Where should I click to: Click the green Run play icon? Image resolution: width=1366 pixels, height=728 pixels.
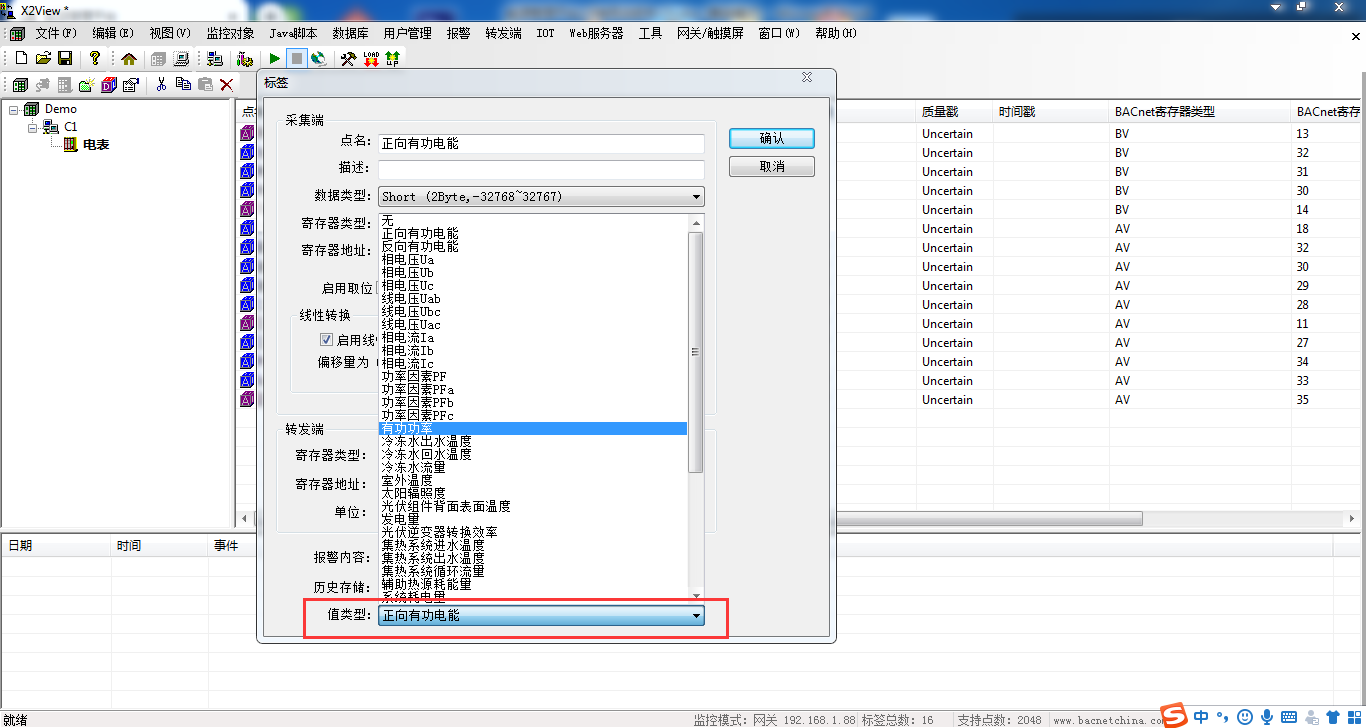(x=275, y=59)
